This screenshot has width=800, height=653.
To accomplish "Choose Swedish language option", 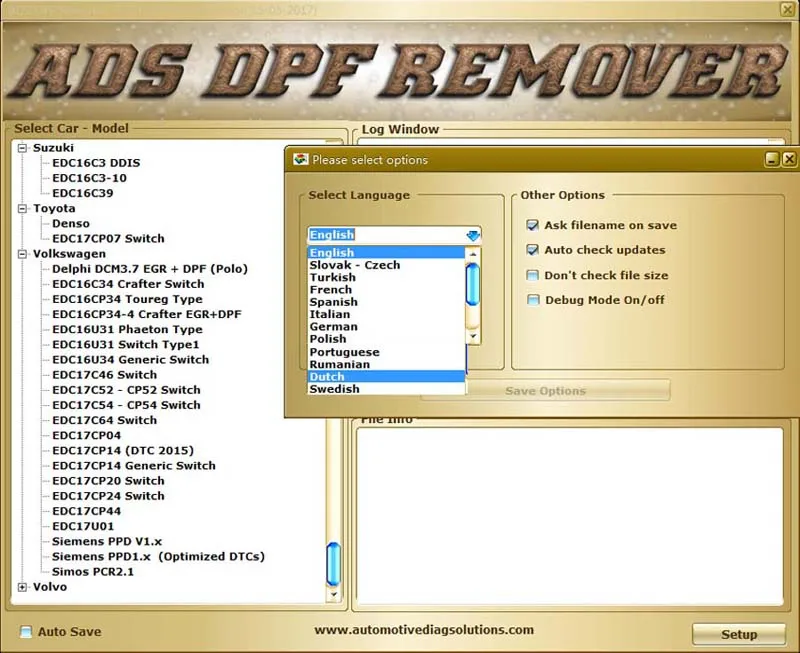I will point(386,389).
